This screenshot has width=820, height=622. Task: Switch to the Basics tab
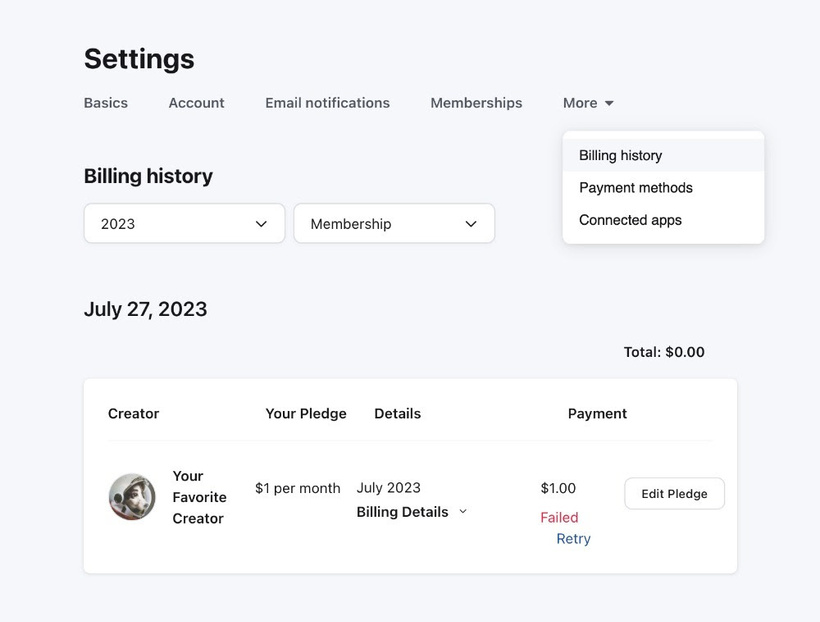[x=106, y=103]
